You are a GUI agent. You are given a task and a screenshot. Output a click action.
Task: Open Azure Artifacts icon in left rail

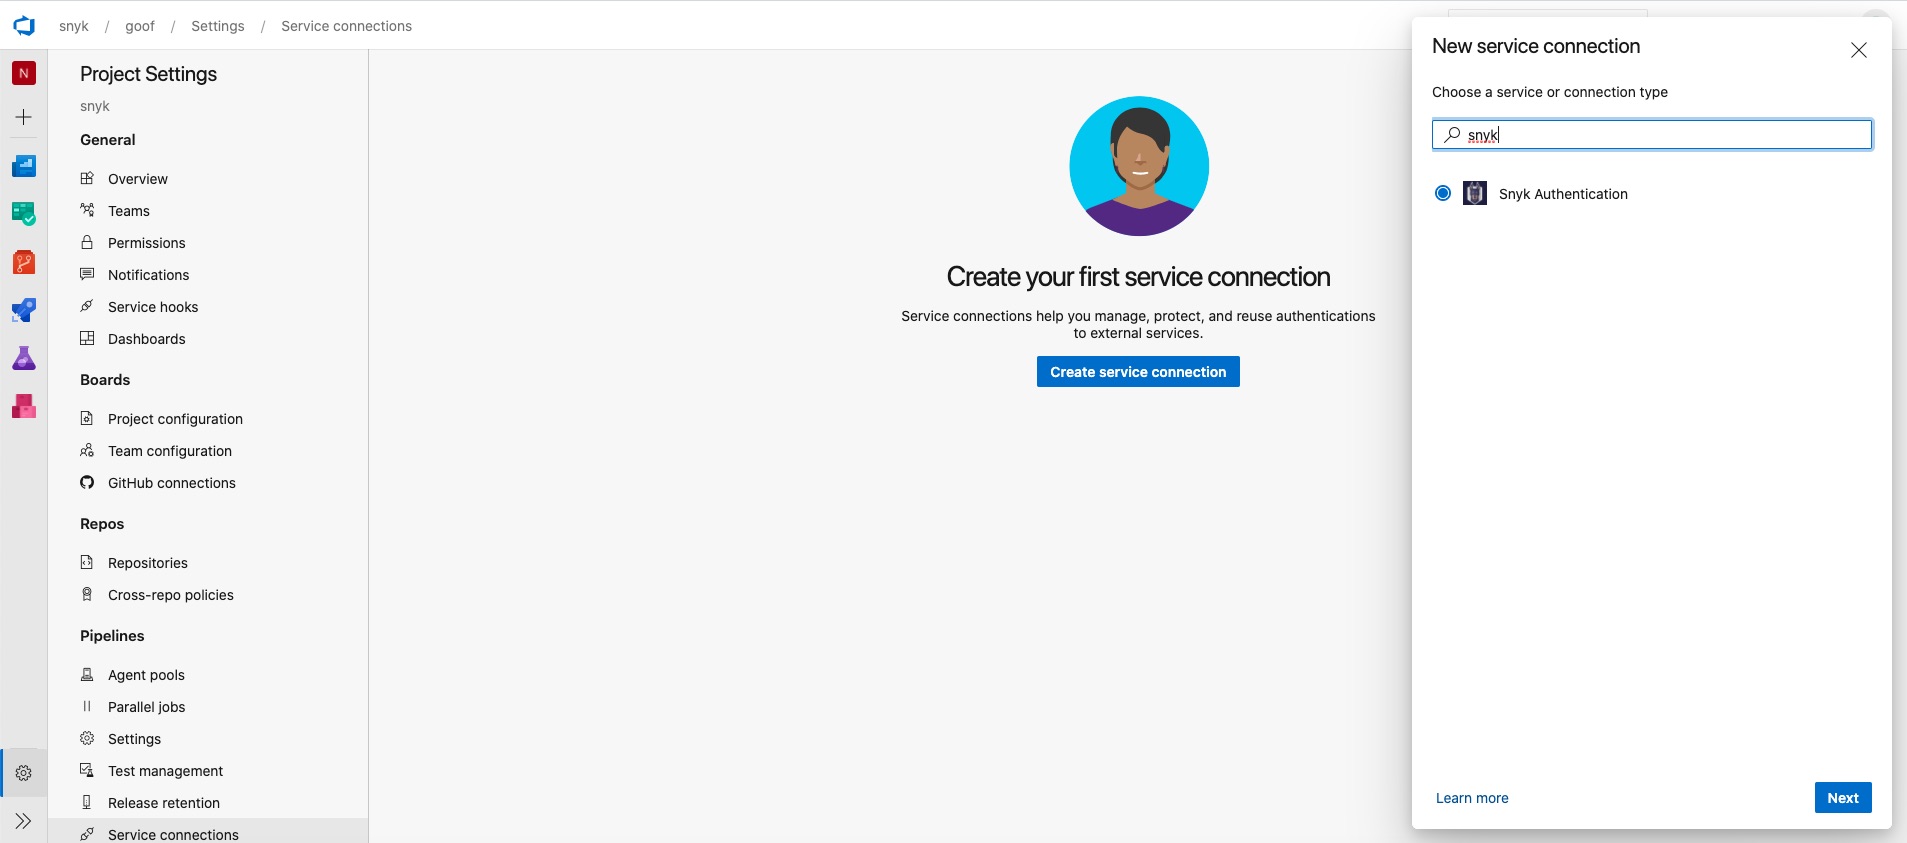click(x=24, y=406)
